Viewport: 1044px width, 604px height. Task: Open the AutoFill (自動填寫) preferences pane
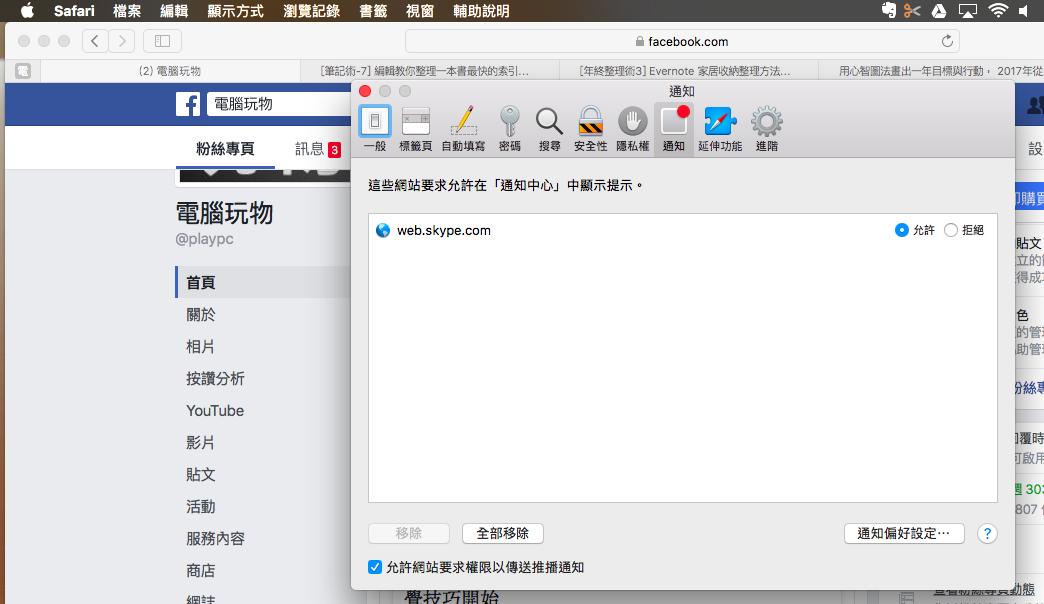pos(463,129)
